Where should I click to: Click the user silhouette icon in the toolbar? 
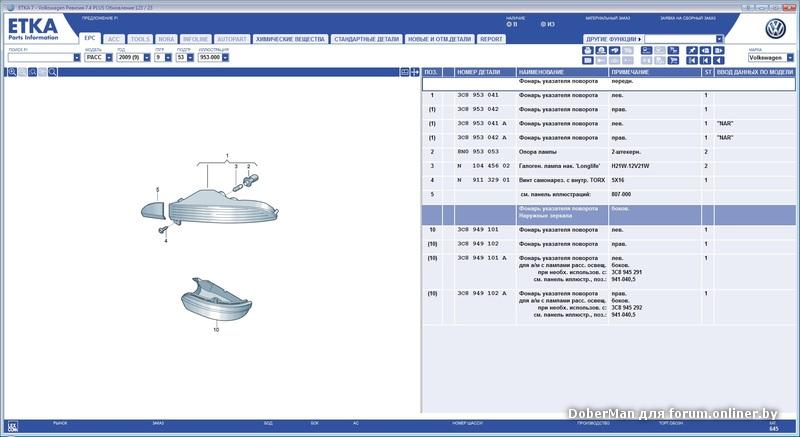pyautogui.click(x=601, y=50)
